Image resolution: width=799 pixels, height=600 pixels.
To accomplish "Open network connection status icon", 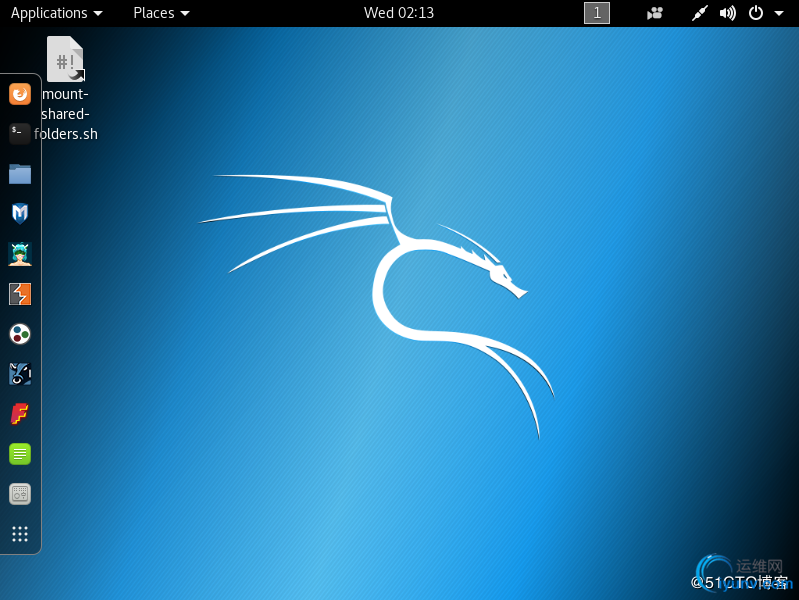I will click(x=700, y=13).
